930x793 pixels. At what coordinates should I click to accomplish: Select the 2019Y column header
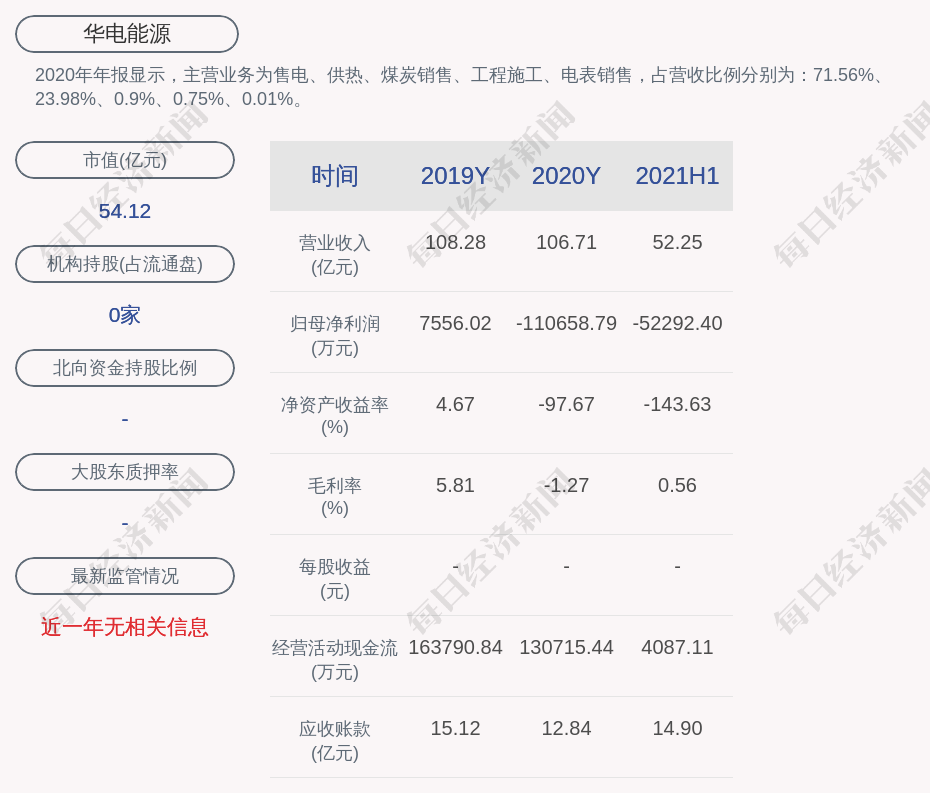tap(455, 176)
